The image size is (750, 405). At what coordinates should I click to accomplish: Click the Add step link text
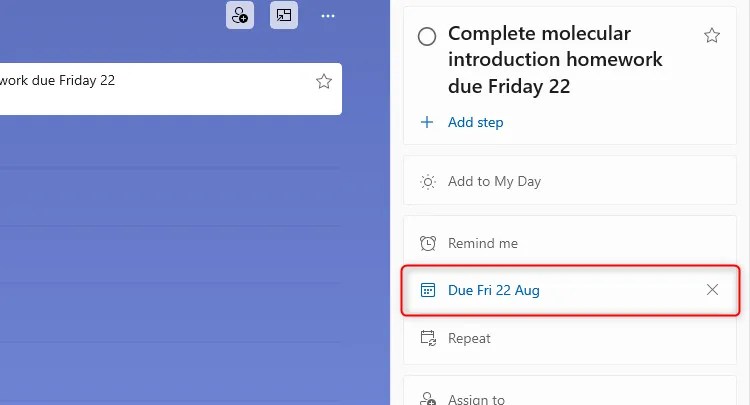[476, 122]
